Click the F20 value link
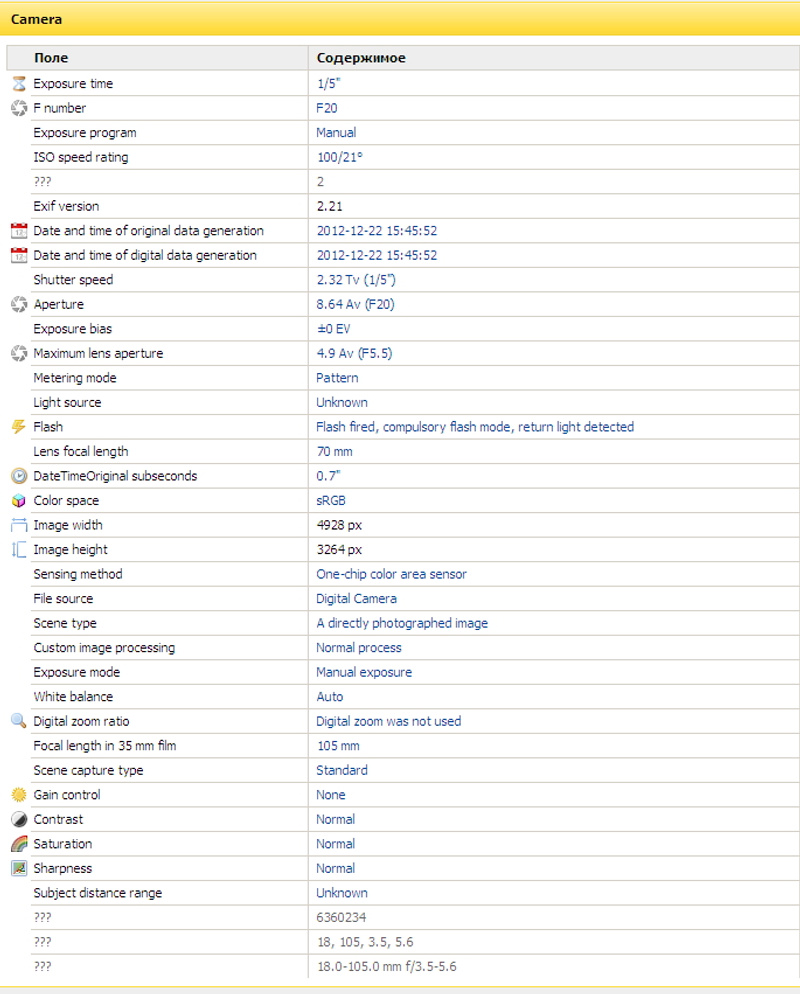Image resolution: width=800 pixels, height=994 pixels. click(327, 108)
